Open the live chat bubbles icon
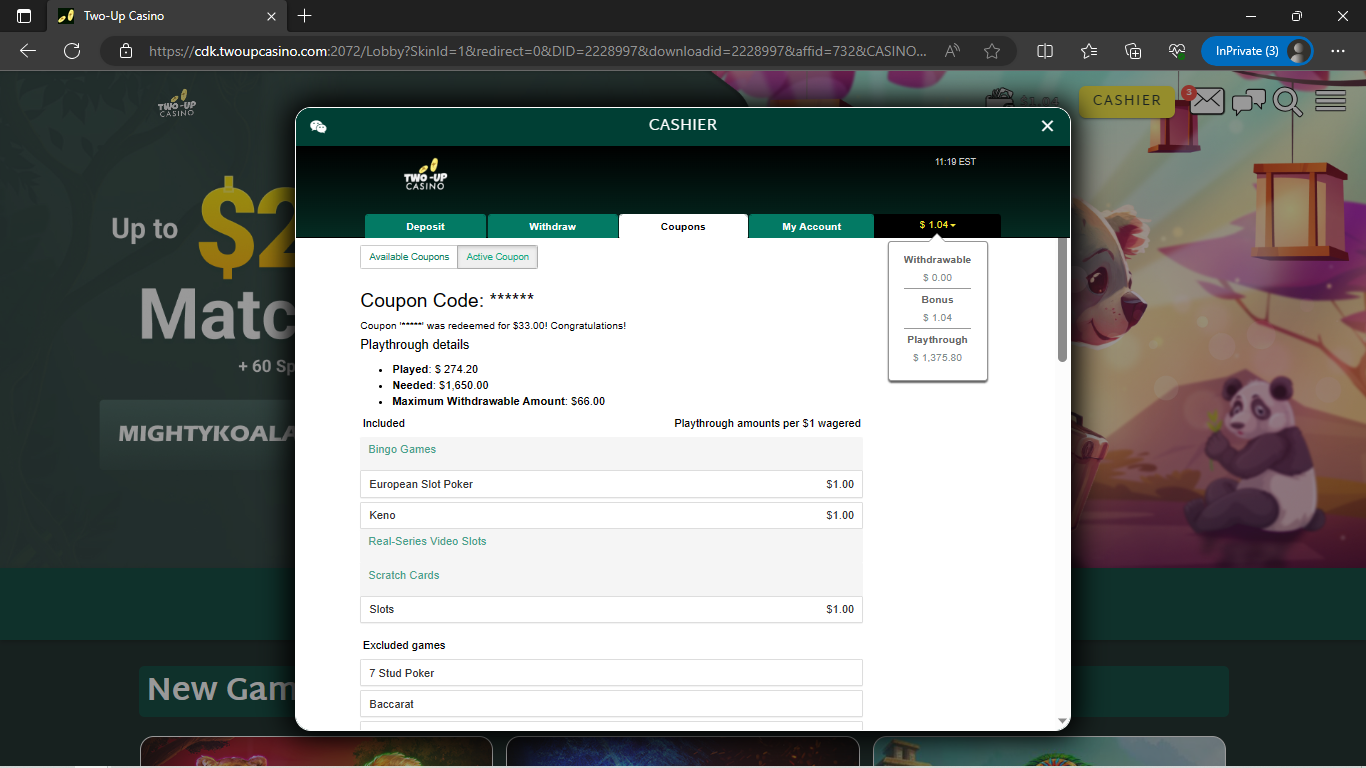Screen dimensions: 1366x768 1249,101
